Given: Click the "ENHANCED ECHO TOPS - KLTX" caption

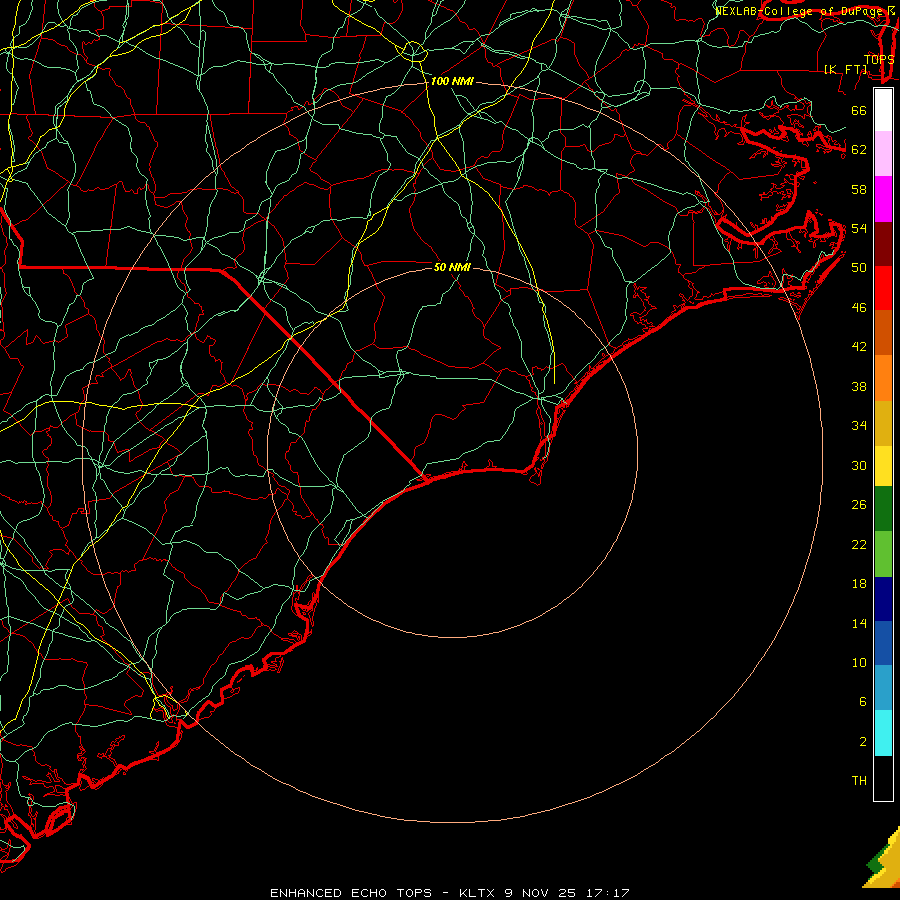Looking at the screenshot, I should [382, 893].
